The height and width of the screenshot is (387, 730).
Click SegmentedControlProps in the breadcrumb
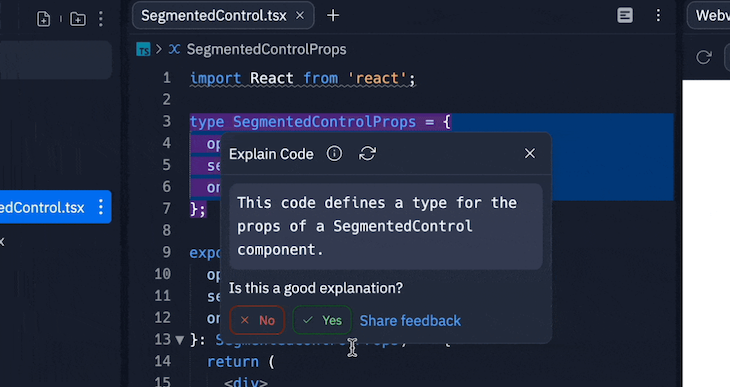(266, 49)
